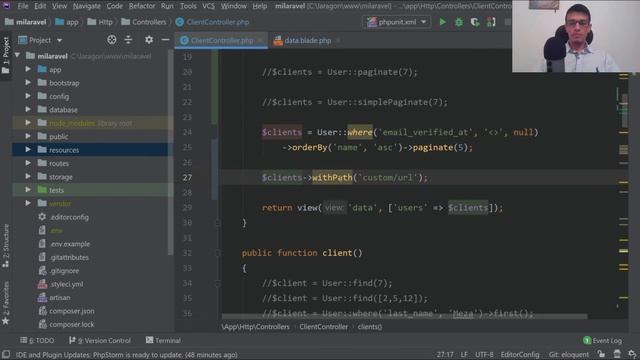This screenshot has width=640, height=360.
Task: Expand the public folder
Action: [x=28, y=136]
